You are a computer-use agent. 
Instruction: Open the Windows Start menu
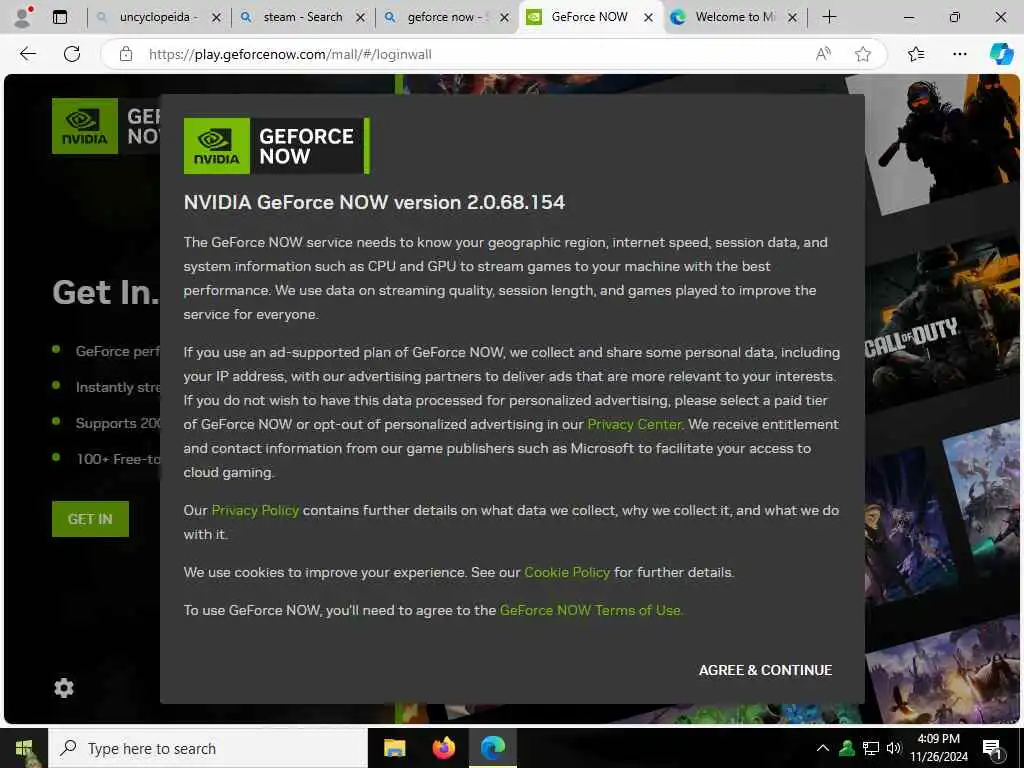tap(24, 748)
